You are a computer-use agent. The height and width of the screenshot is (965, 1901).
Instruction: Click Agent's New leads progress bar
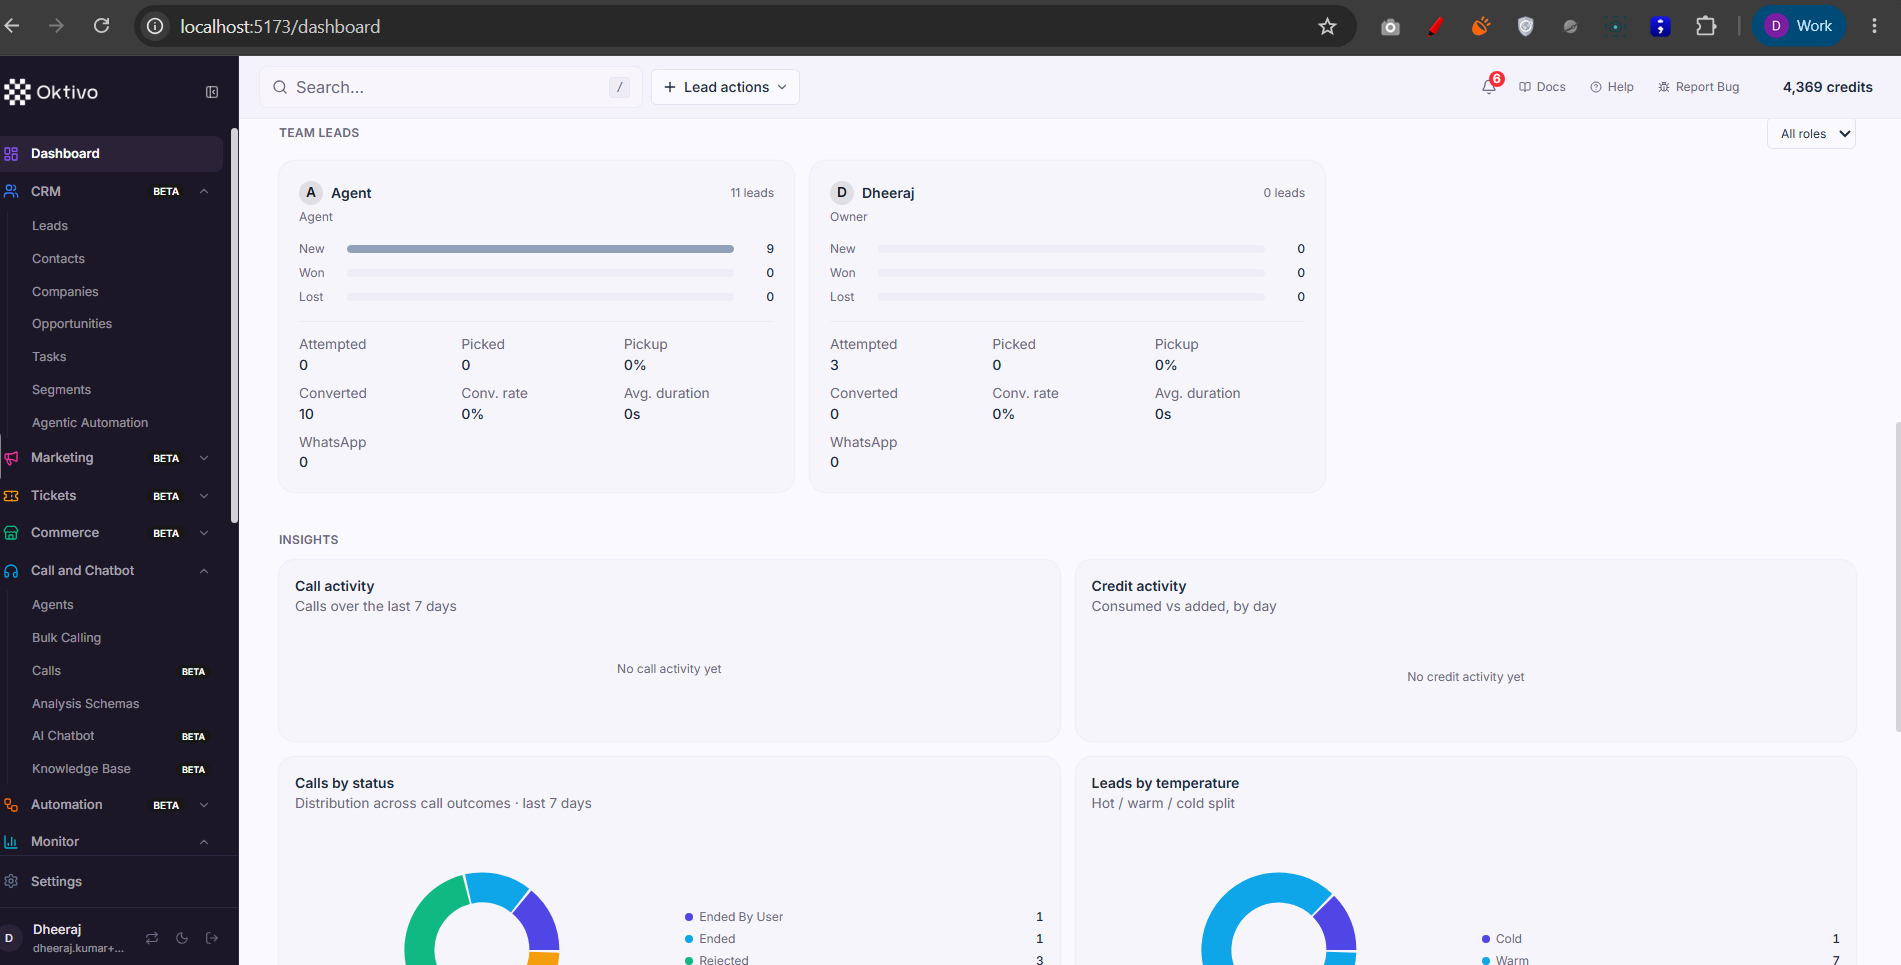(540, 249)
